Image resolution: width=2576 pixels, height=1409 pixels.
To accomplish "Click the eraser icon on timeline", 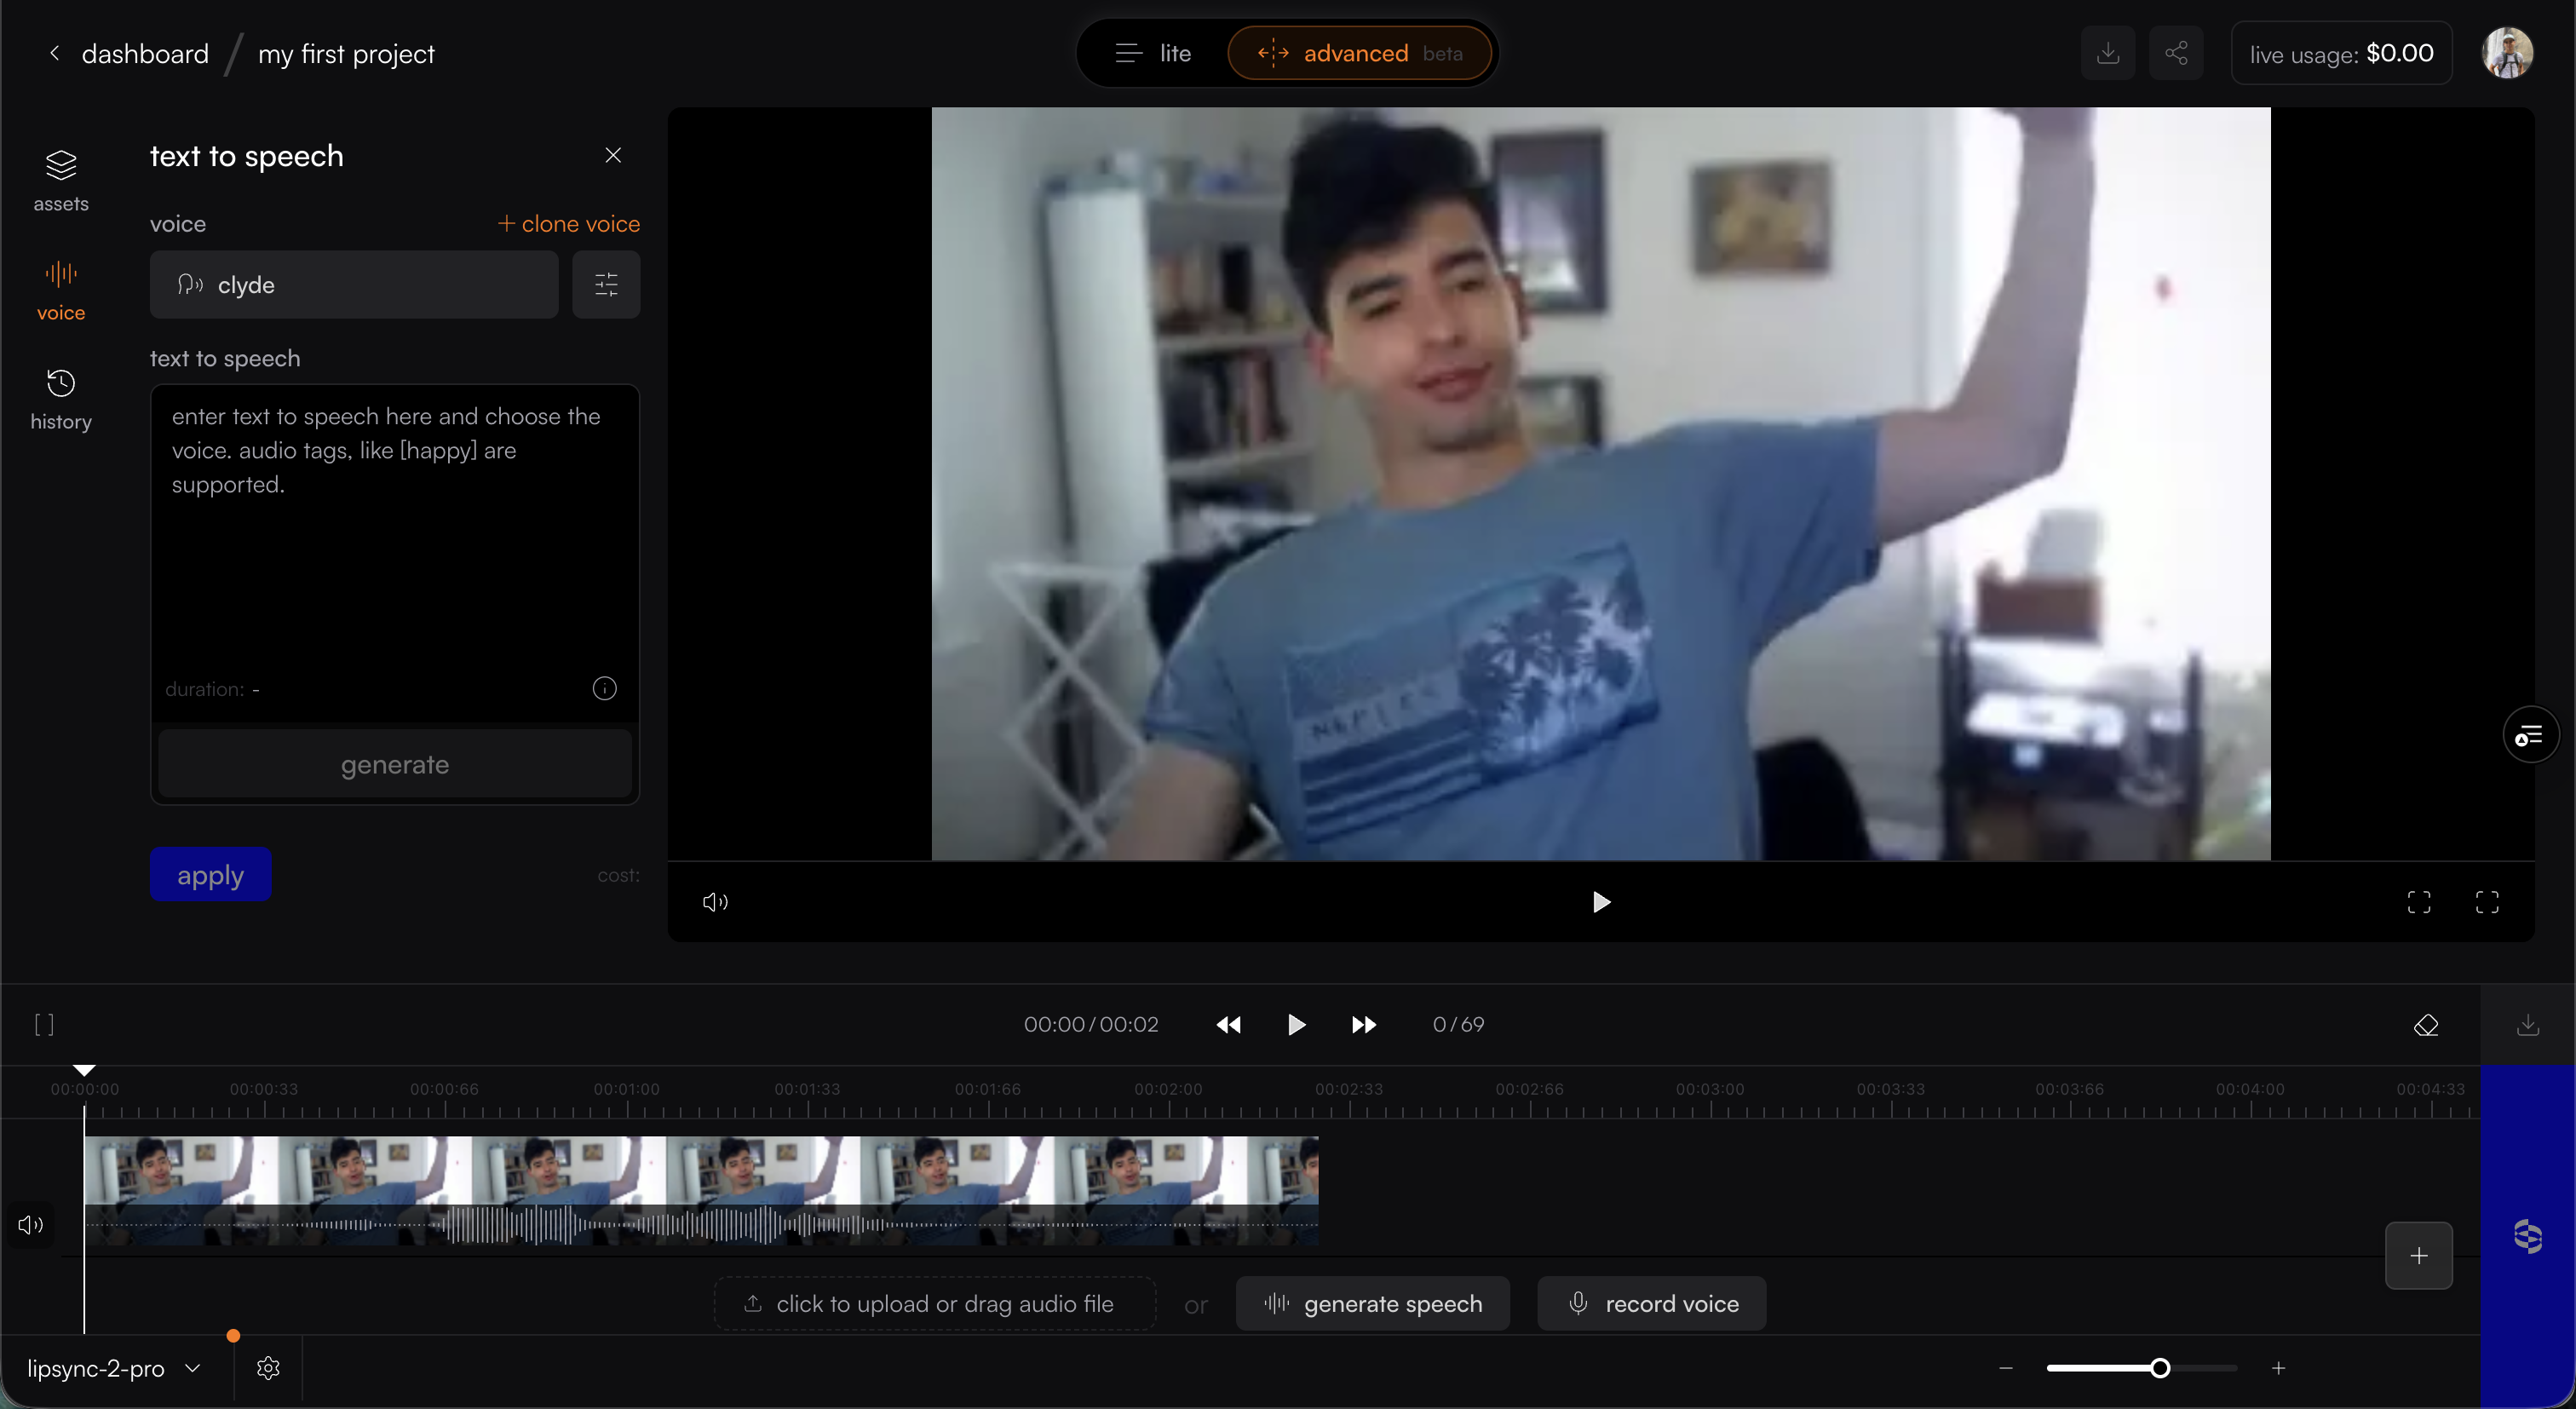I will coord(2426,1025).
